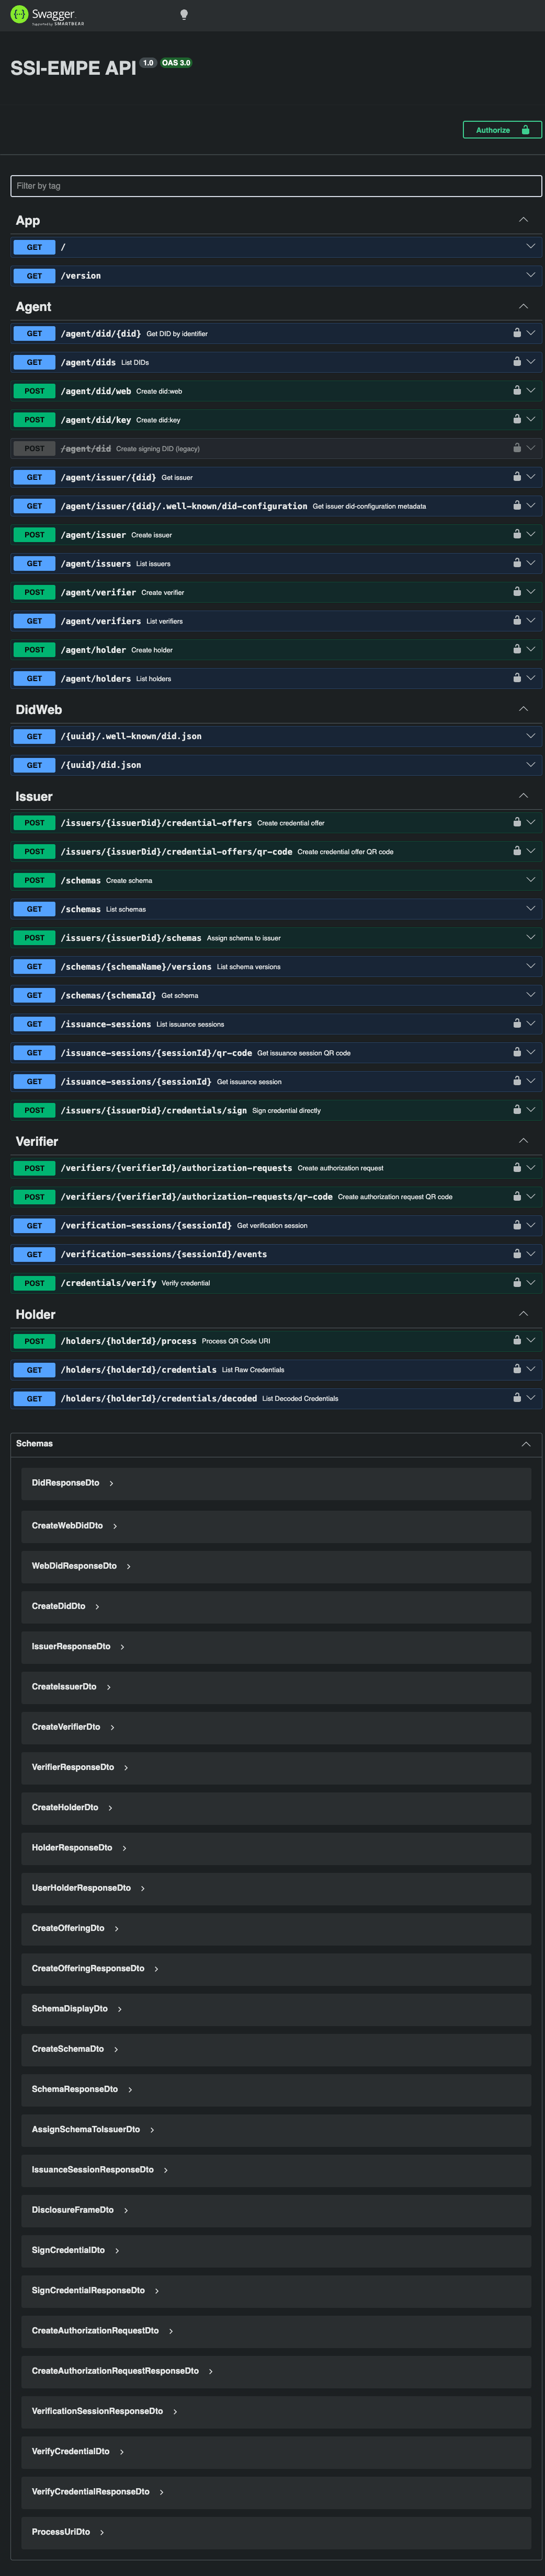The image size is (545, 2576).
Task: Click lock icon on POST /agent/did/web
Action: pos(517,391)
